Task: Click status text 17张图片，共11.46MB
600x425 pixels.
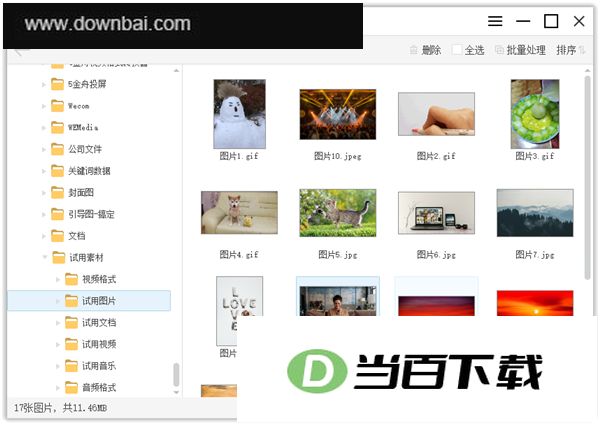Action: point(60,408)
